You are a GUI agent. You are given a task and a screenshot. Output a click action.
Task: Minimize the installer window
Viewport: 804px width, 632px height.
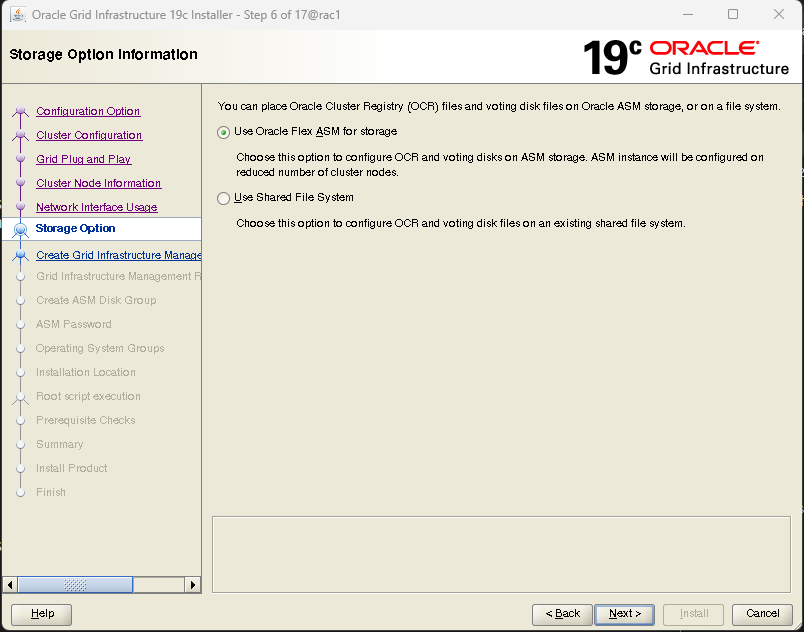(x=688, y=14)
